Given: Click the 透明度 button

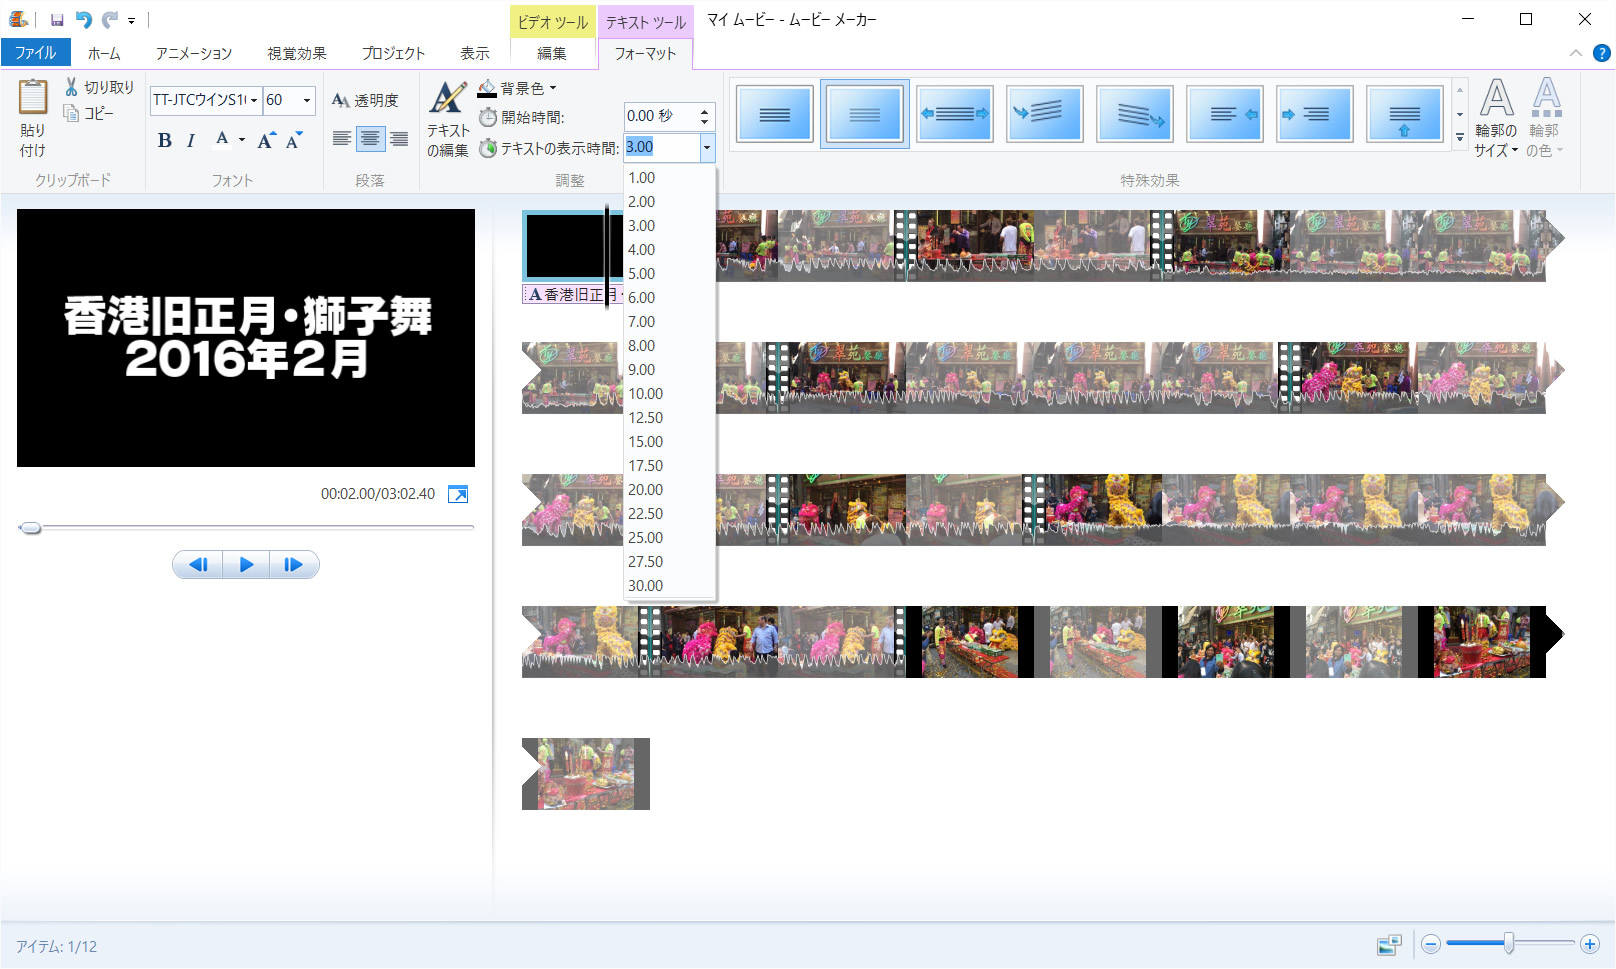Looking at the screenshot, I should tap(365, 100).
